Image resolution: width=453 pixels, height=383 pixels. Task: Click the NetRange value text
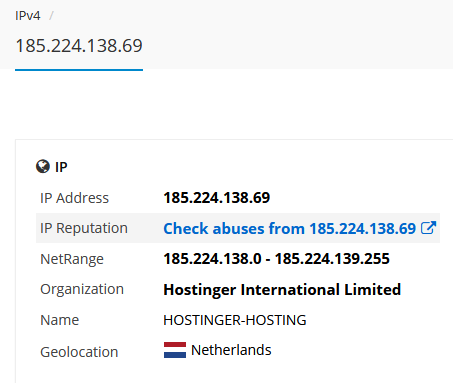pos(276,259)
